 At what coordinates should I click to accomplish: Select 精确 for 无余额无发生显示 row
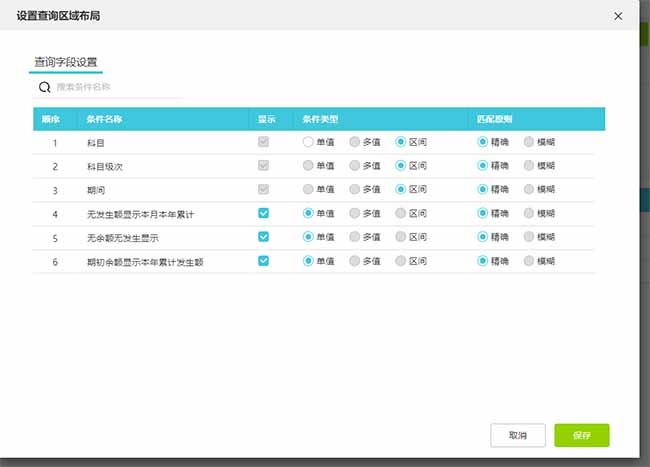click(x=482, y=237)
